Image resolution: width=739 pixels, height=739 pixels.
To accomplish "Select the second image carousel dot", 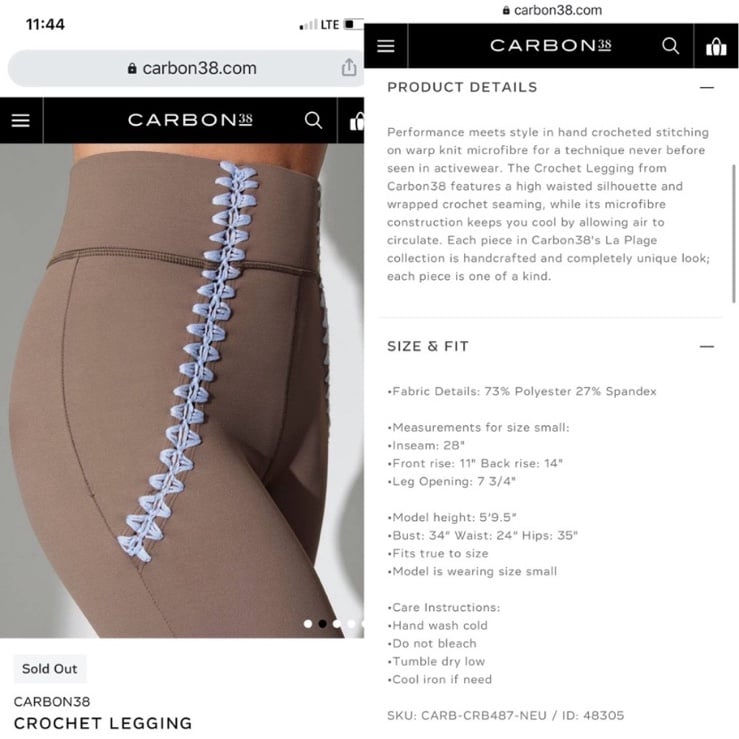I will 322,624.
